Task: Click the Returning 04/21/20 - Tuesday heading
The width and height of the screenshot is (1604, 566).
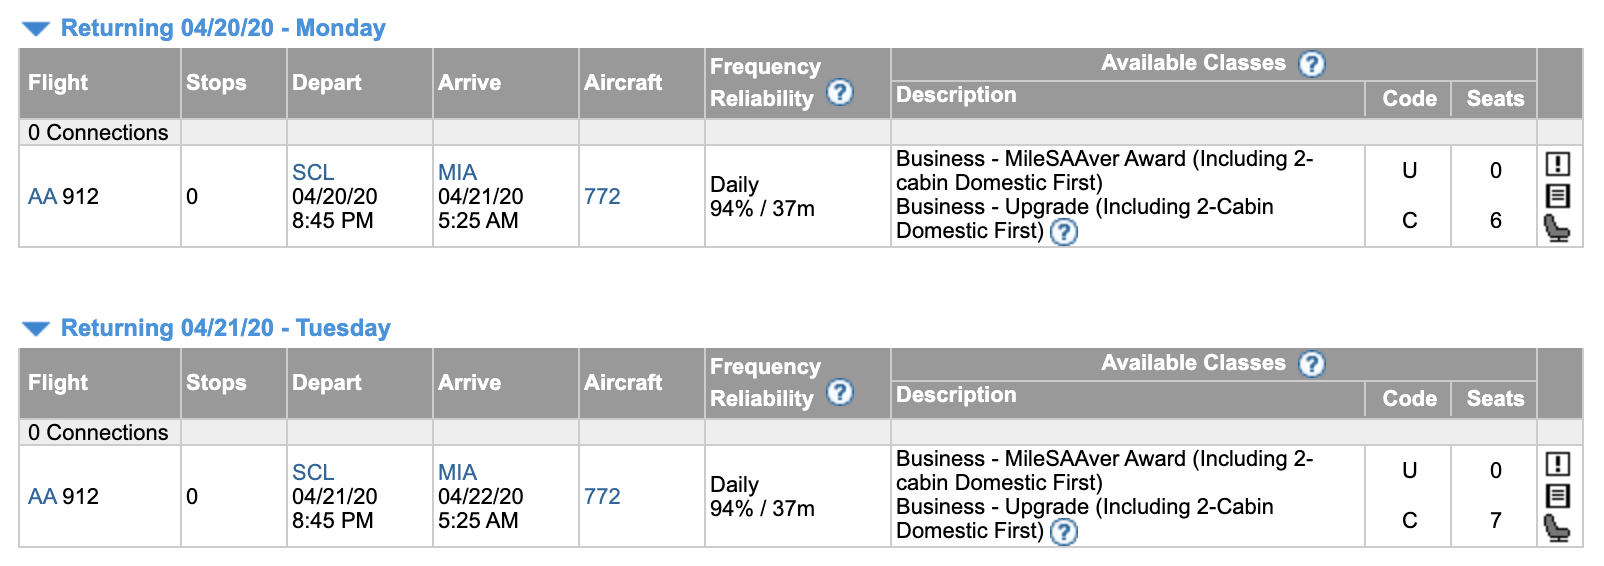Action: tap(225, 328)
